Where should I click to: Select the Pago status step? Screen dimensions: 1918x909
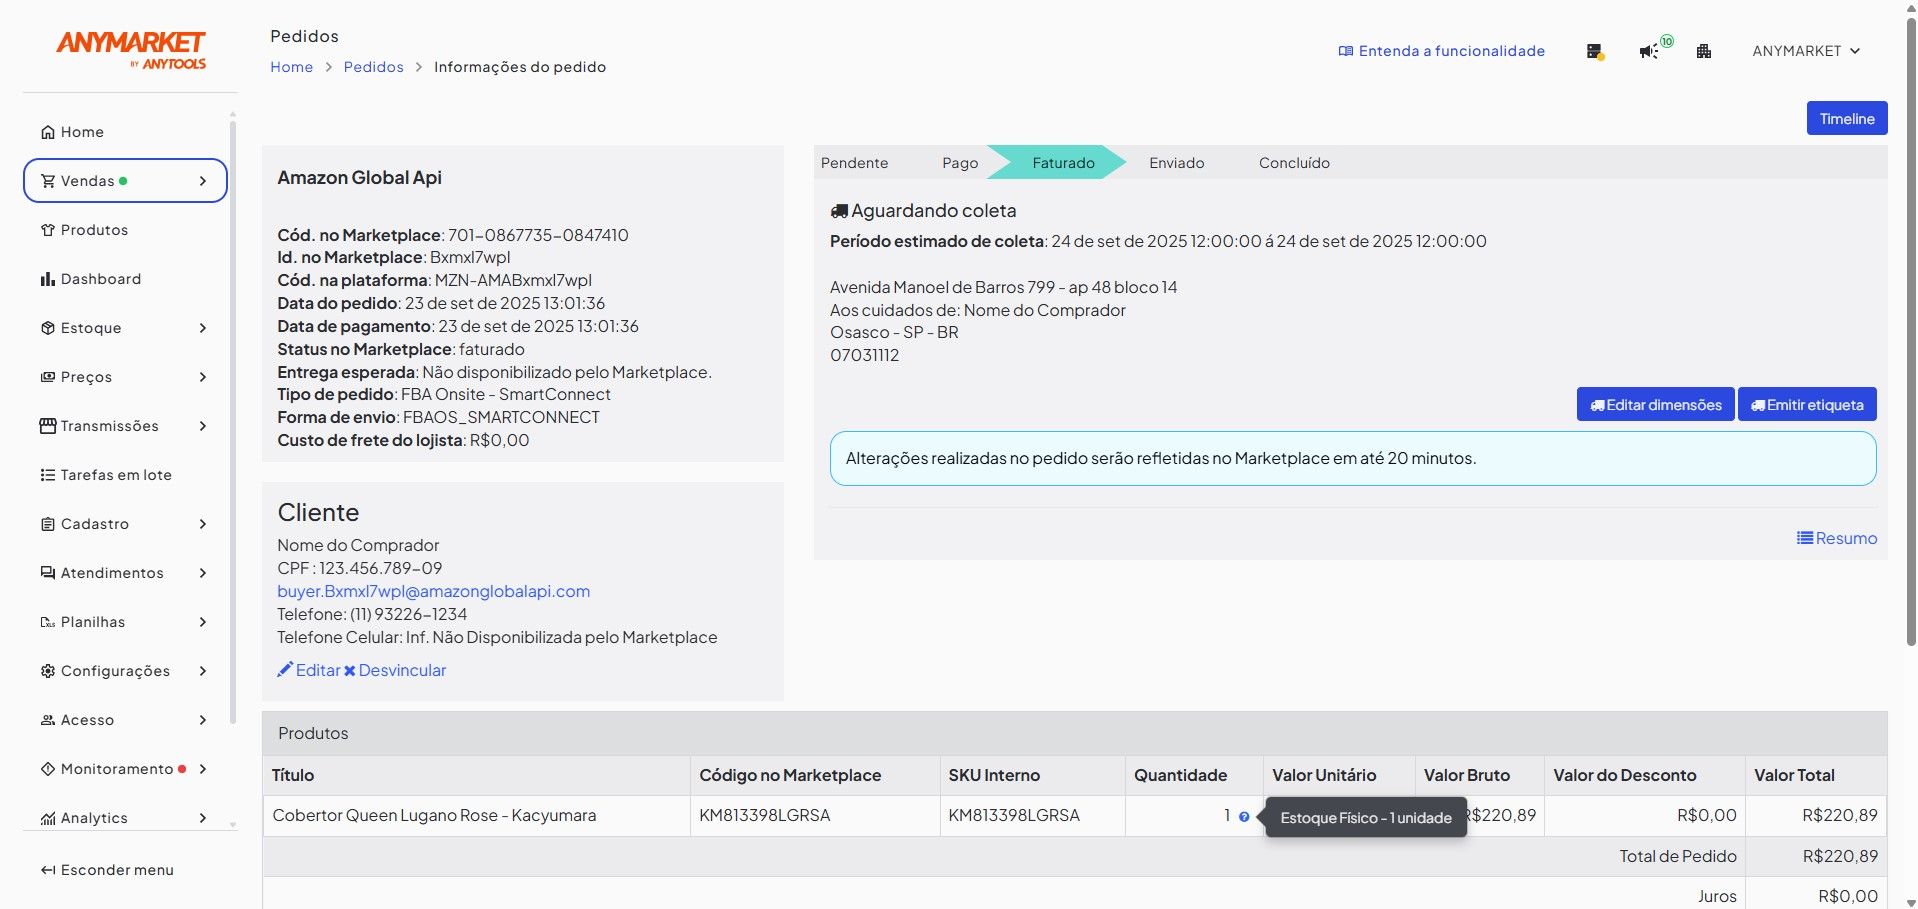click(x=960, y=163)
